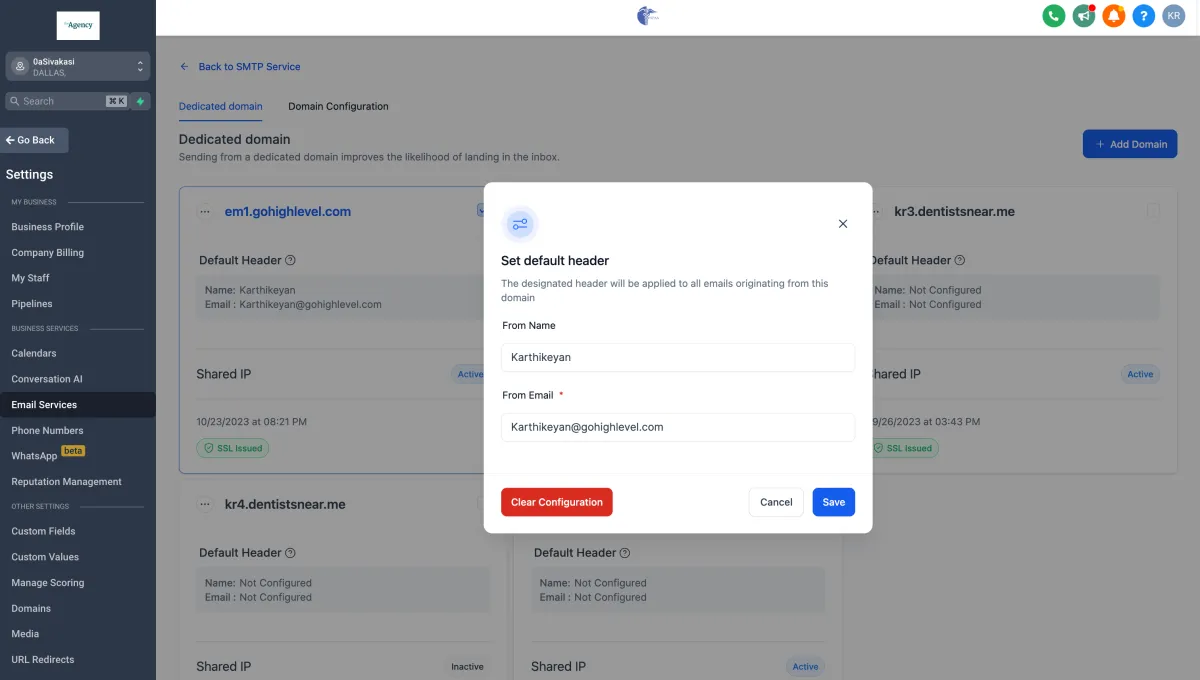Click the info icon beside kr3 Default Header

(960, 260)
